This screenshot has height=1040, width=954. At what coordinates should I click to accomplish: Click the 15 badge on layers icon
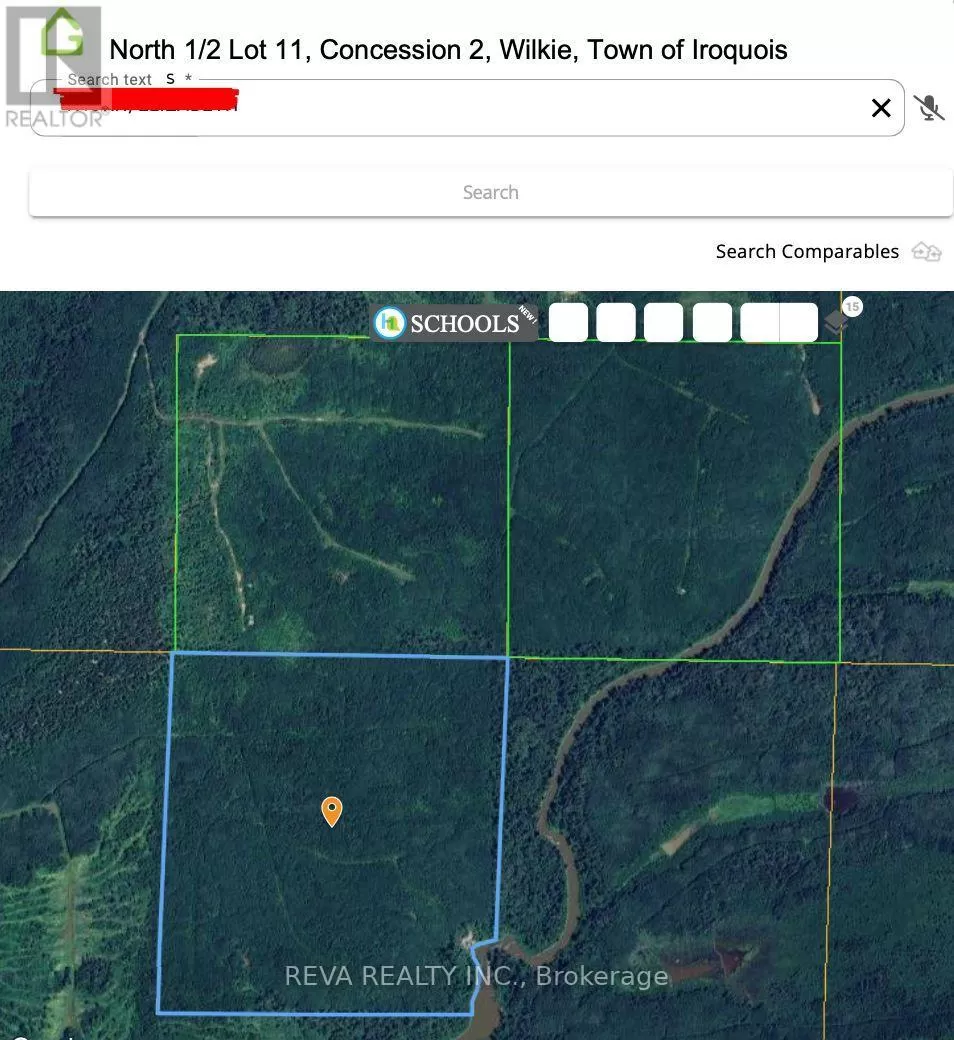coord(852,306)
